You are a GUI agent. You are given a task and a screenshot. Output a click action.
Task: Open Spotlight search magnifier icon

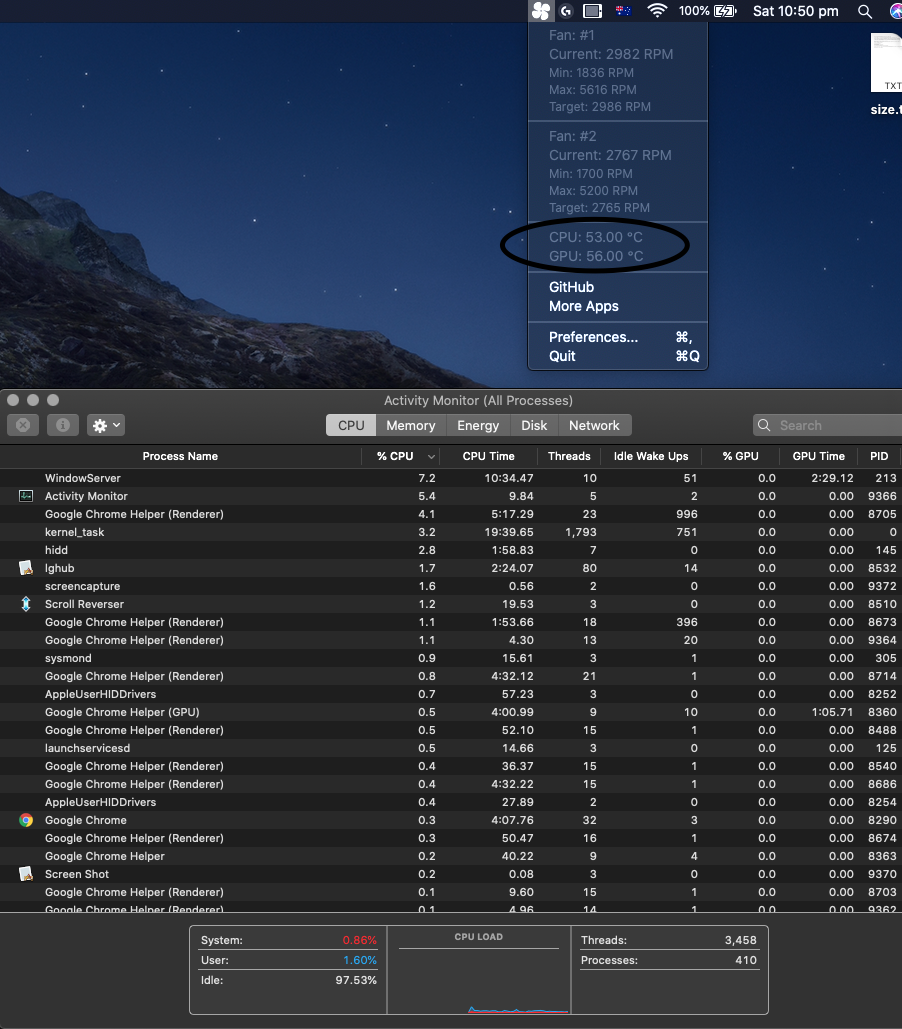point(865,11)
